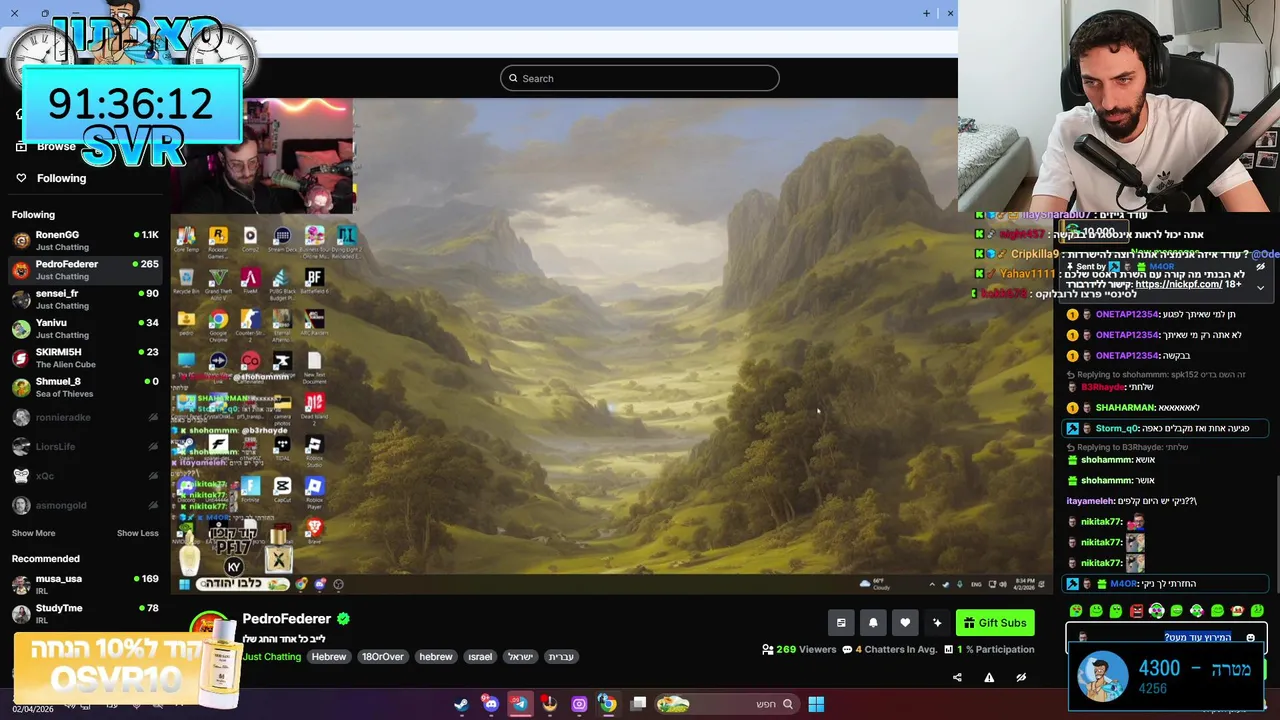Select the headphones green emote
This screenshot has height=720, width=1280.
pyautogui.click(x=1156, y=611)
